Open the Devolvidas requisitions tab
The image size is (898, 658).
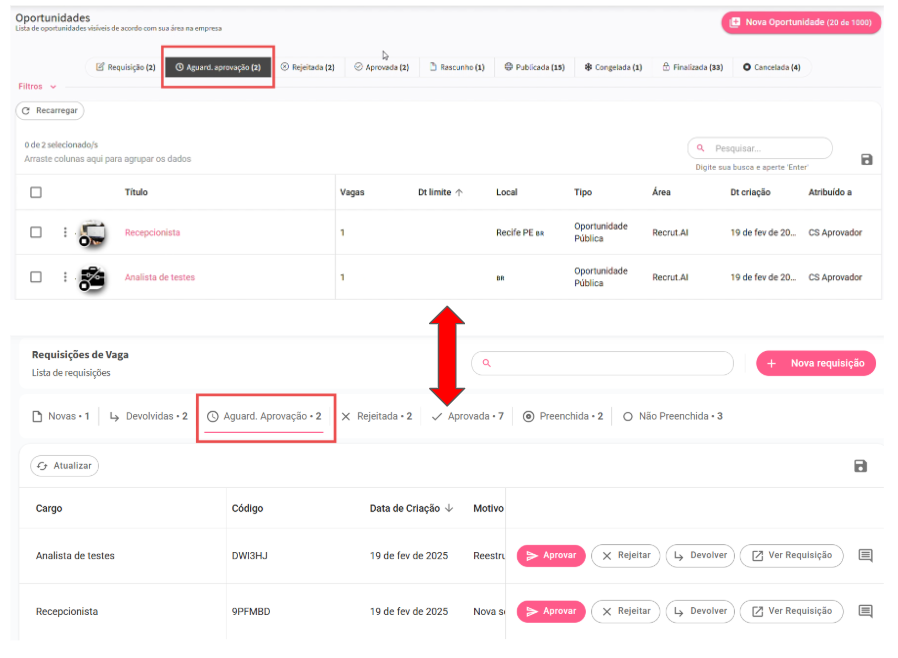click(148, 416)
